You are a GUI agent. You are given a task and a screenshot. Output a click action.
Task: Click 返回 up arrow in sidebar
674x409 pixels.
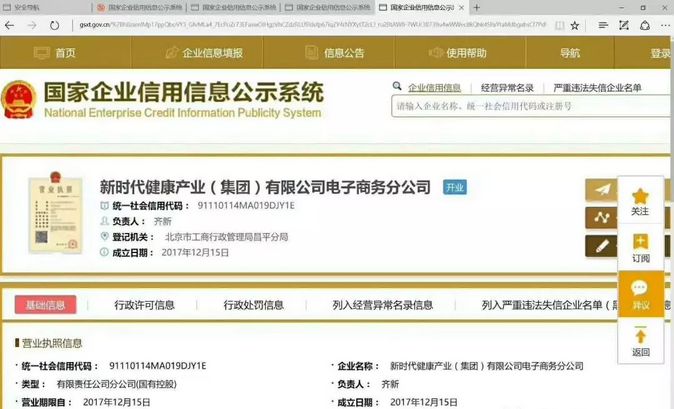pos(640,341)
